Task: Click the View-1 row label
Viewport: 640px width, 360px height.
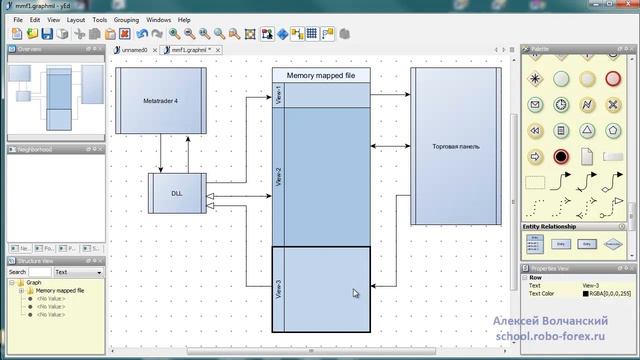Action: tap(278, 95)
